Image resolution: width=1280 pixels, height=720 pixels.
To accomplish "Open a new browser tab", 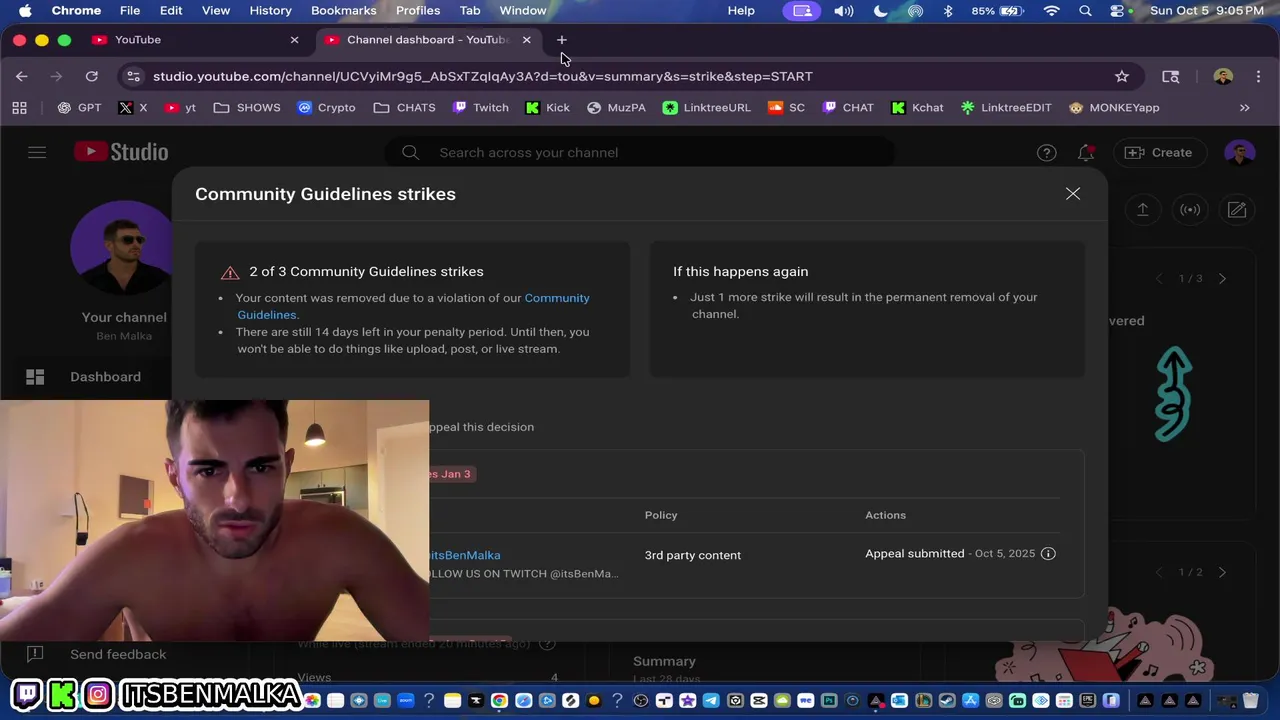I will tap(562, 40).
